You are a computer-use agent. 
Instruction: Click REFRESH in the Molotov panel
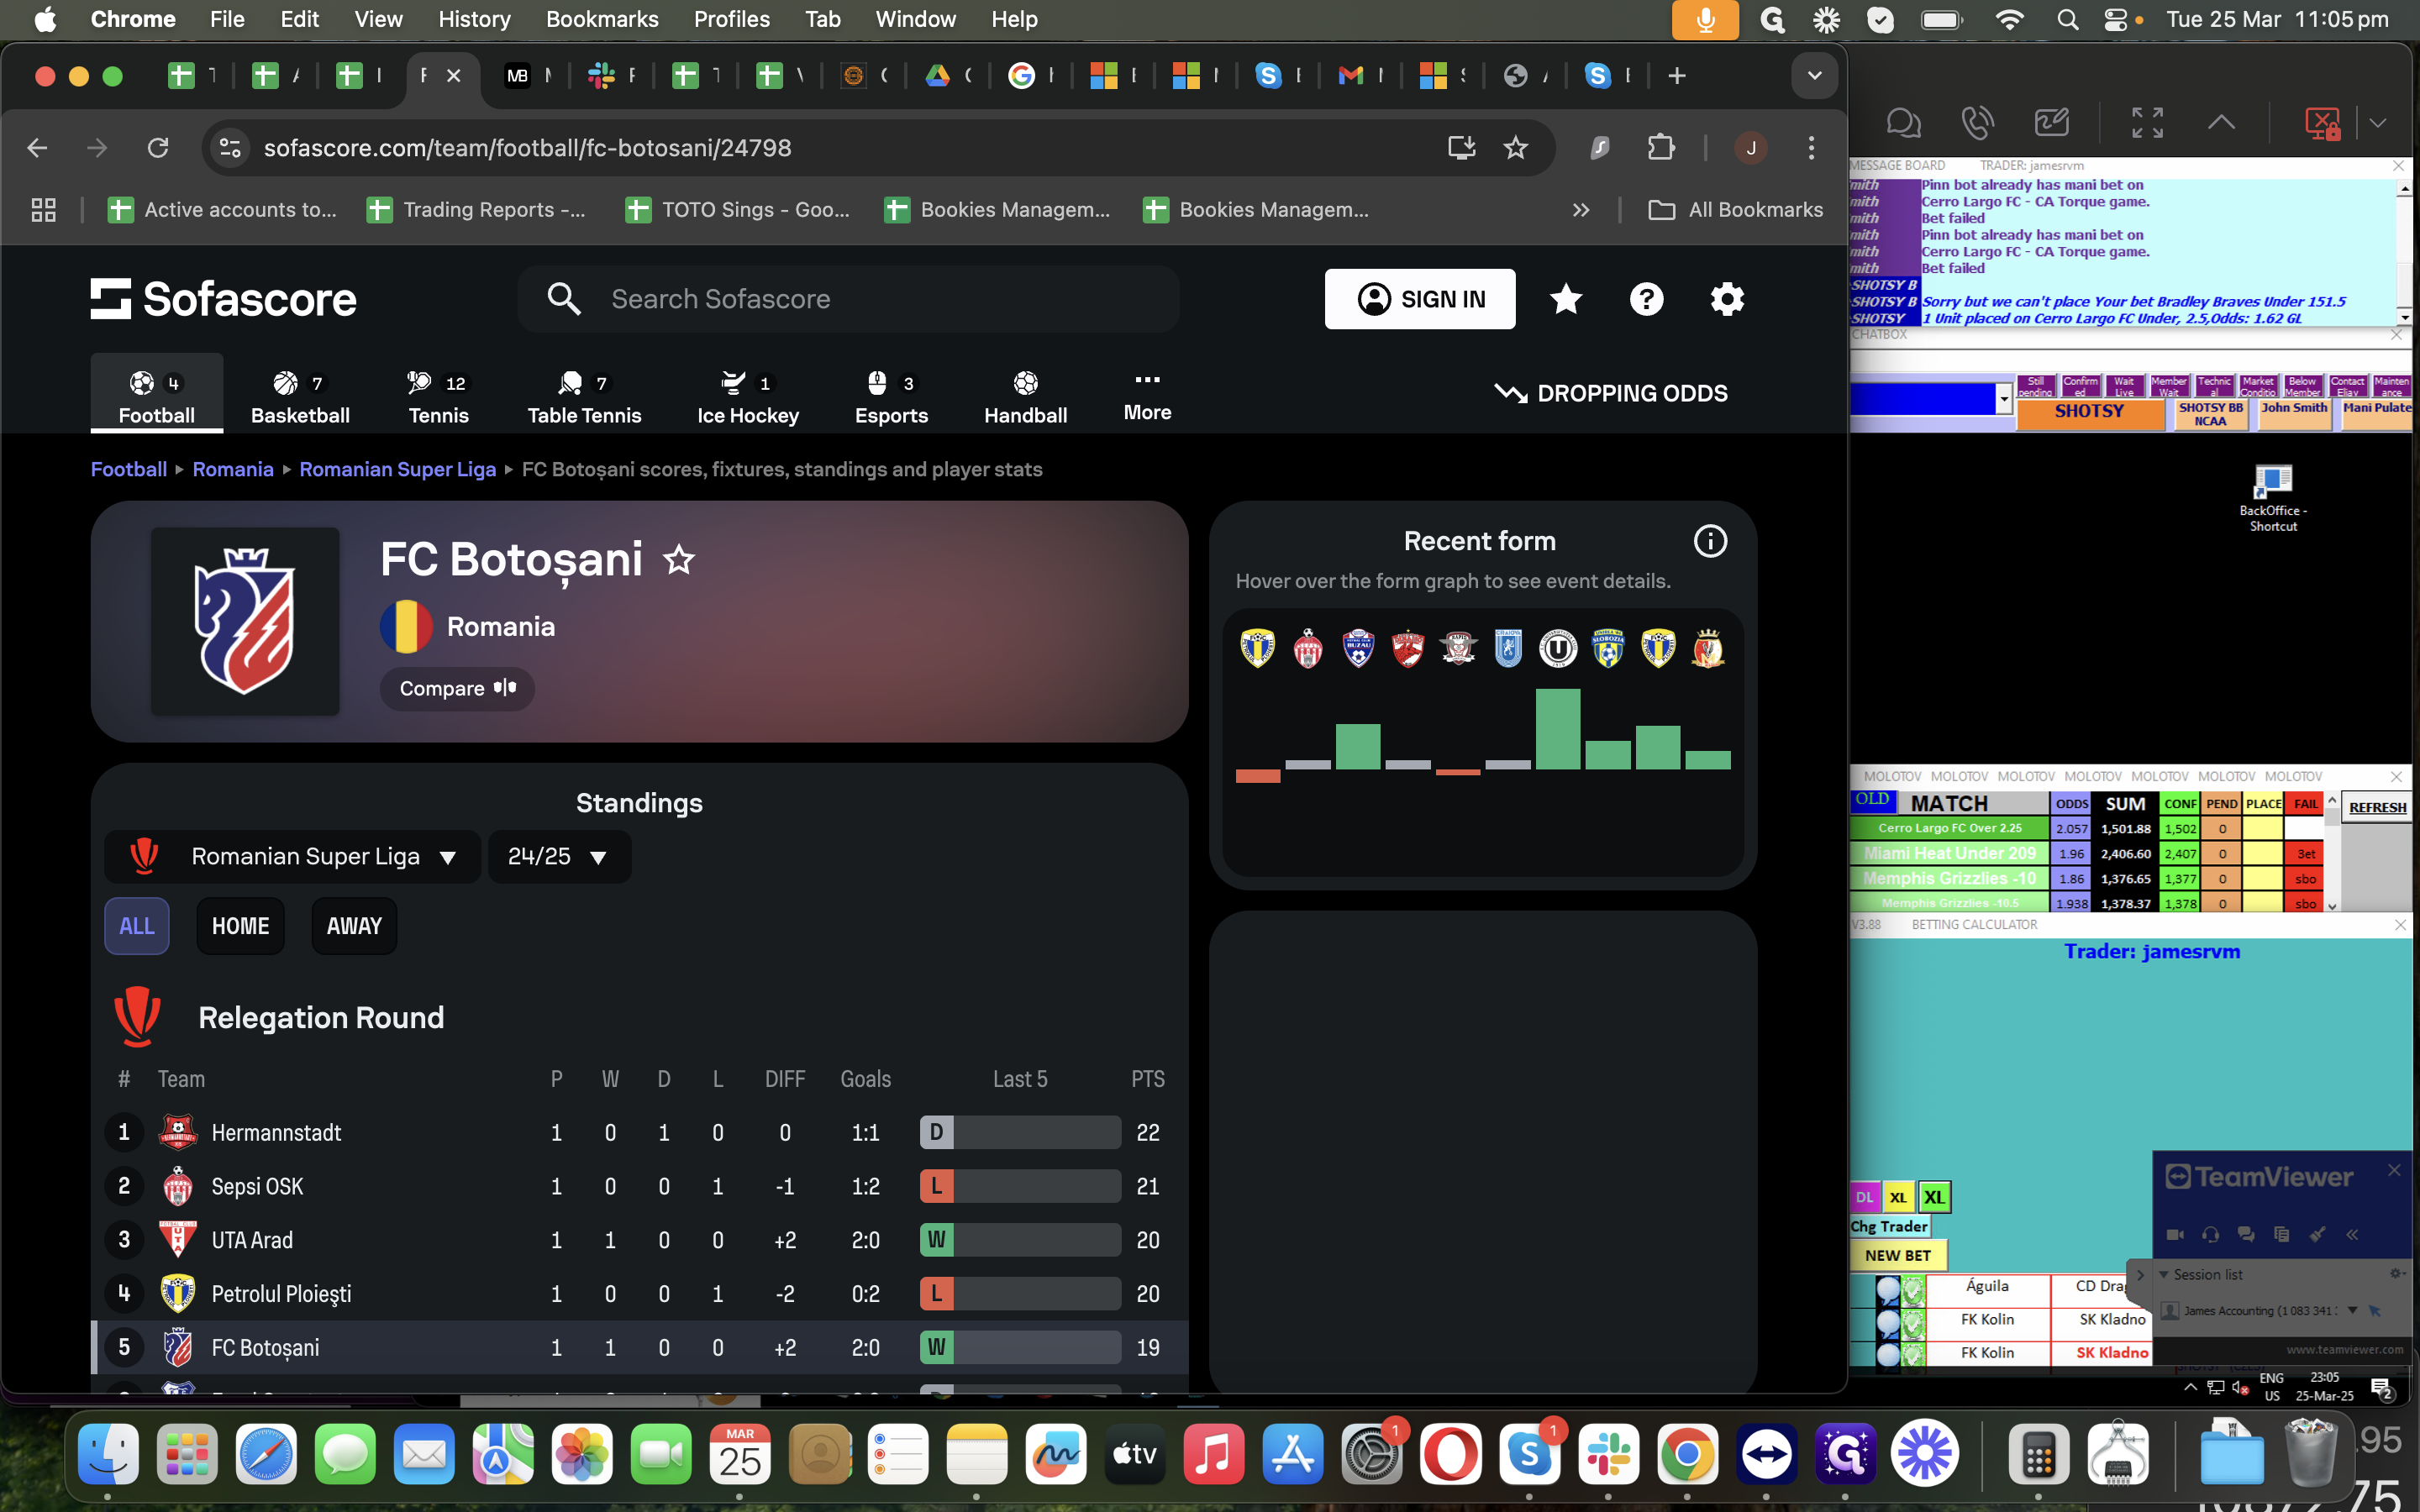point(2378,807)
